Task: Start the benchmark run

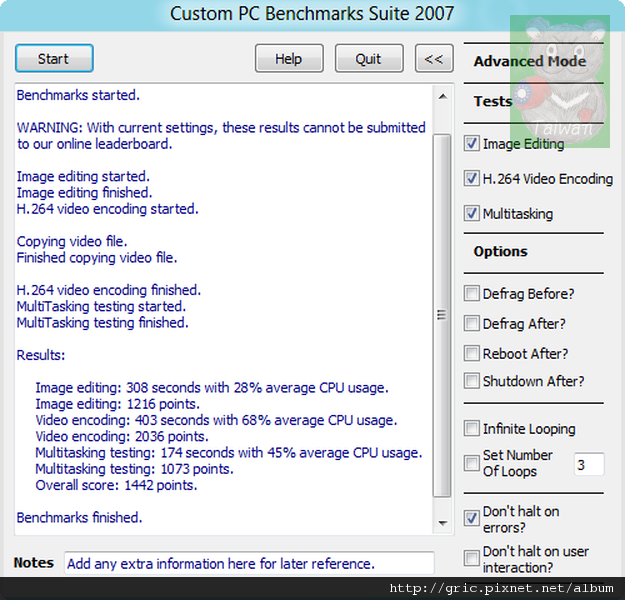Action: [x=54, y=59]
